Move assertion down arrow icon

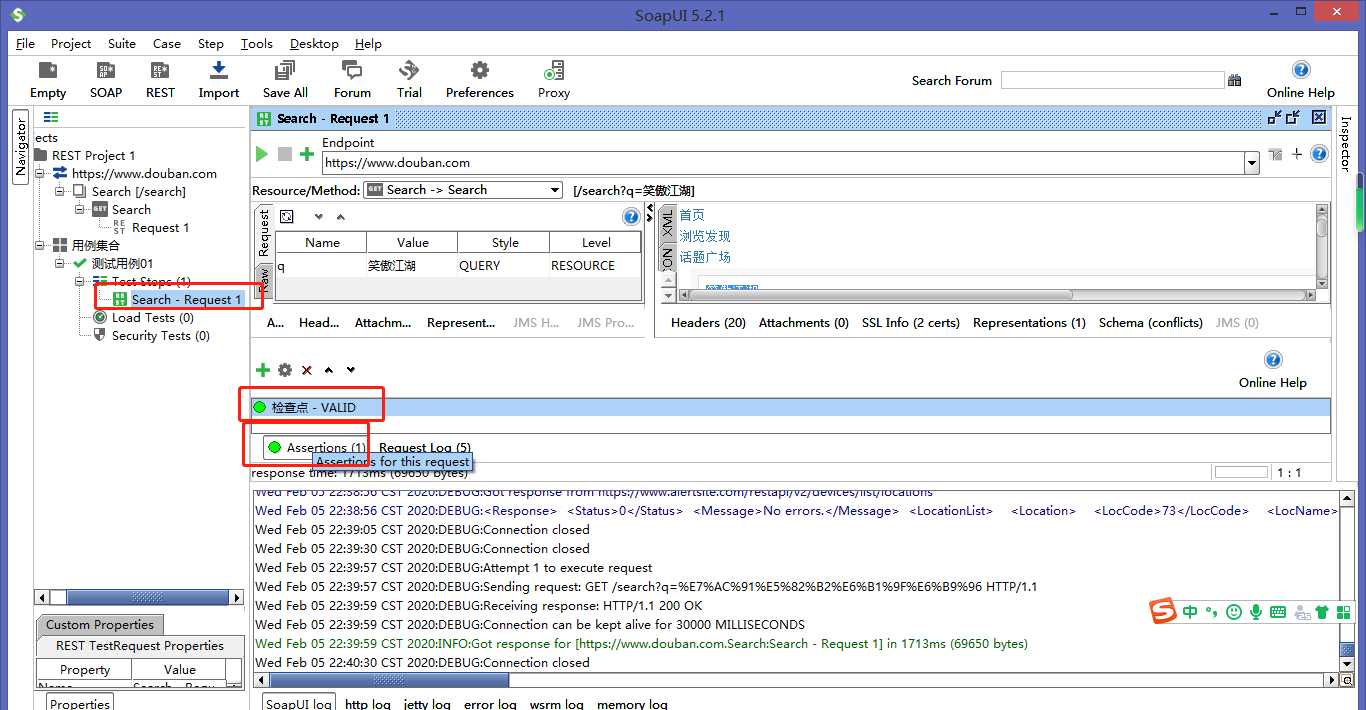351,370
